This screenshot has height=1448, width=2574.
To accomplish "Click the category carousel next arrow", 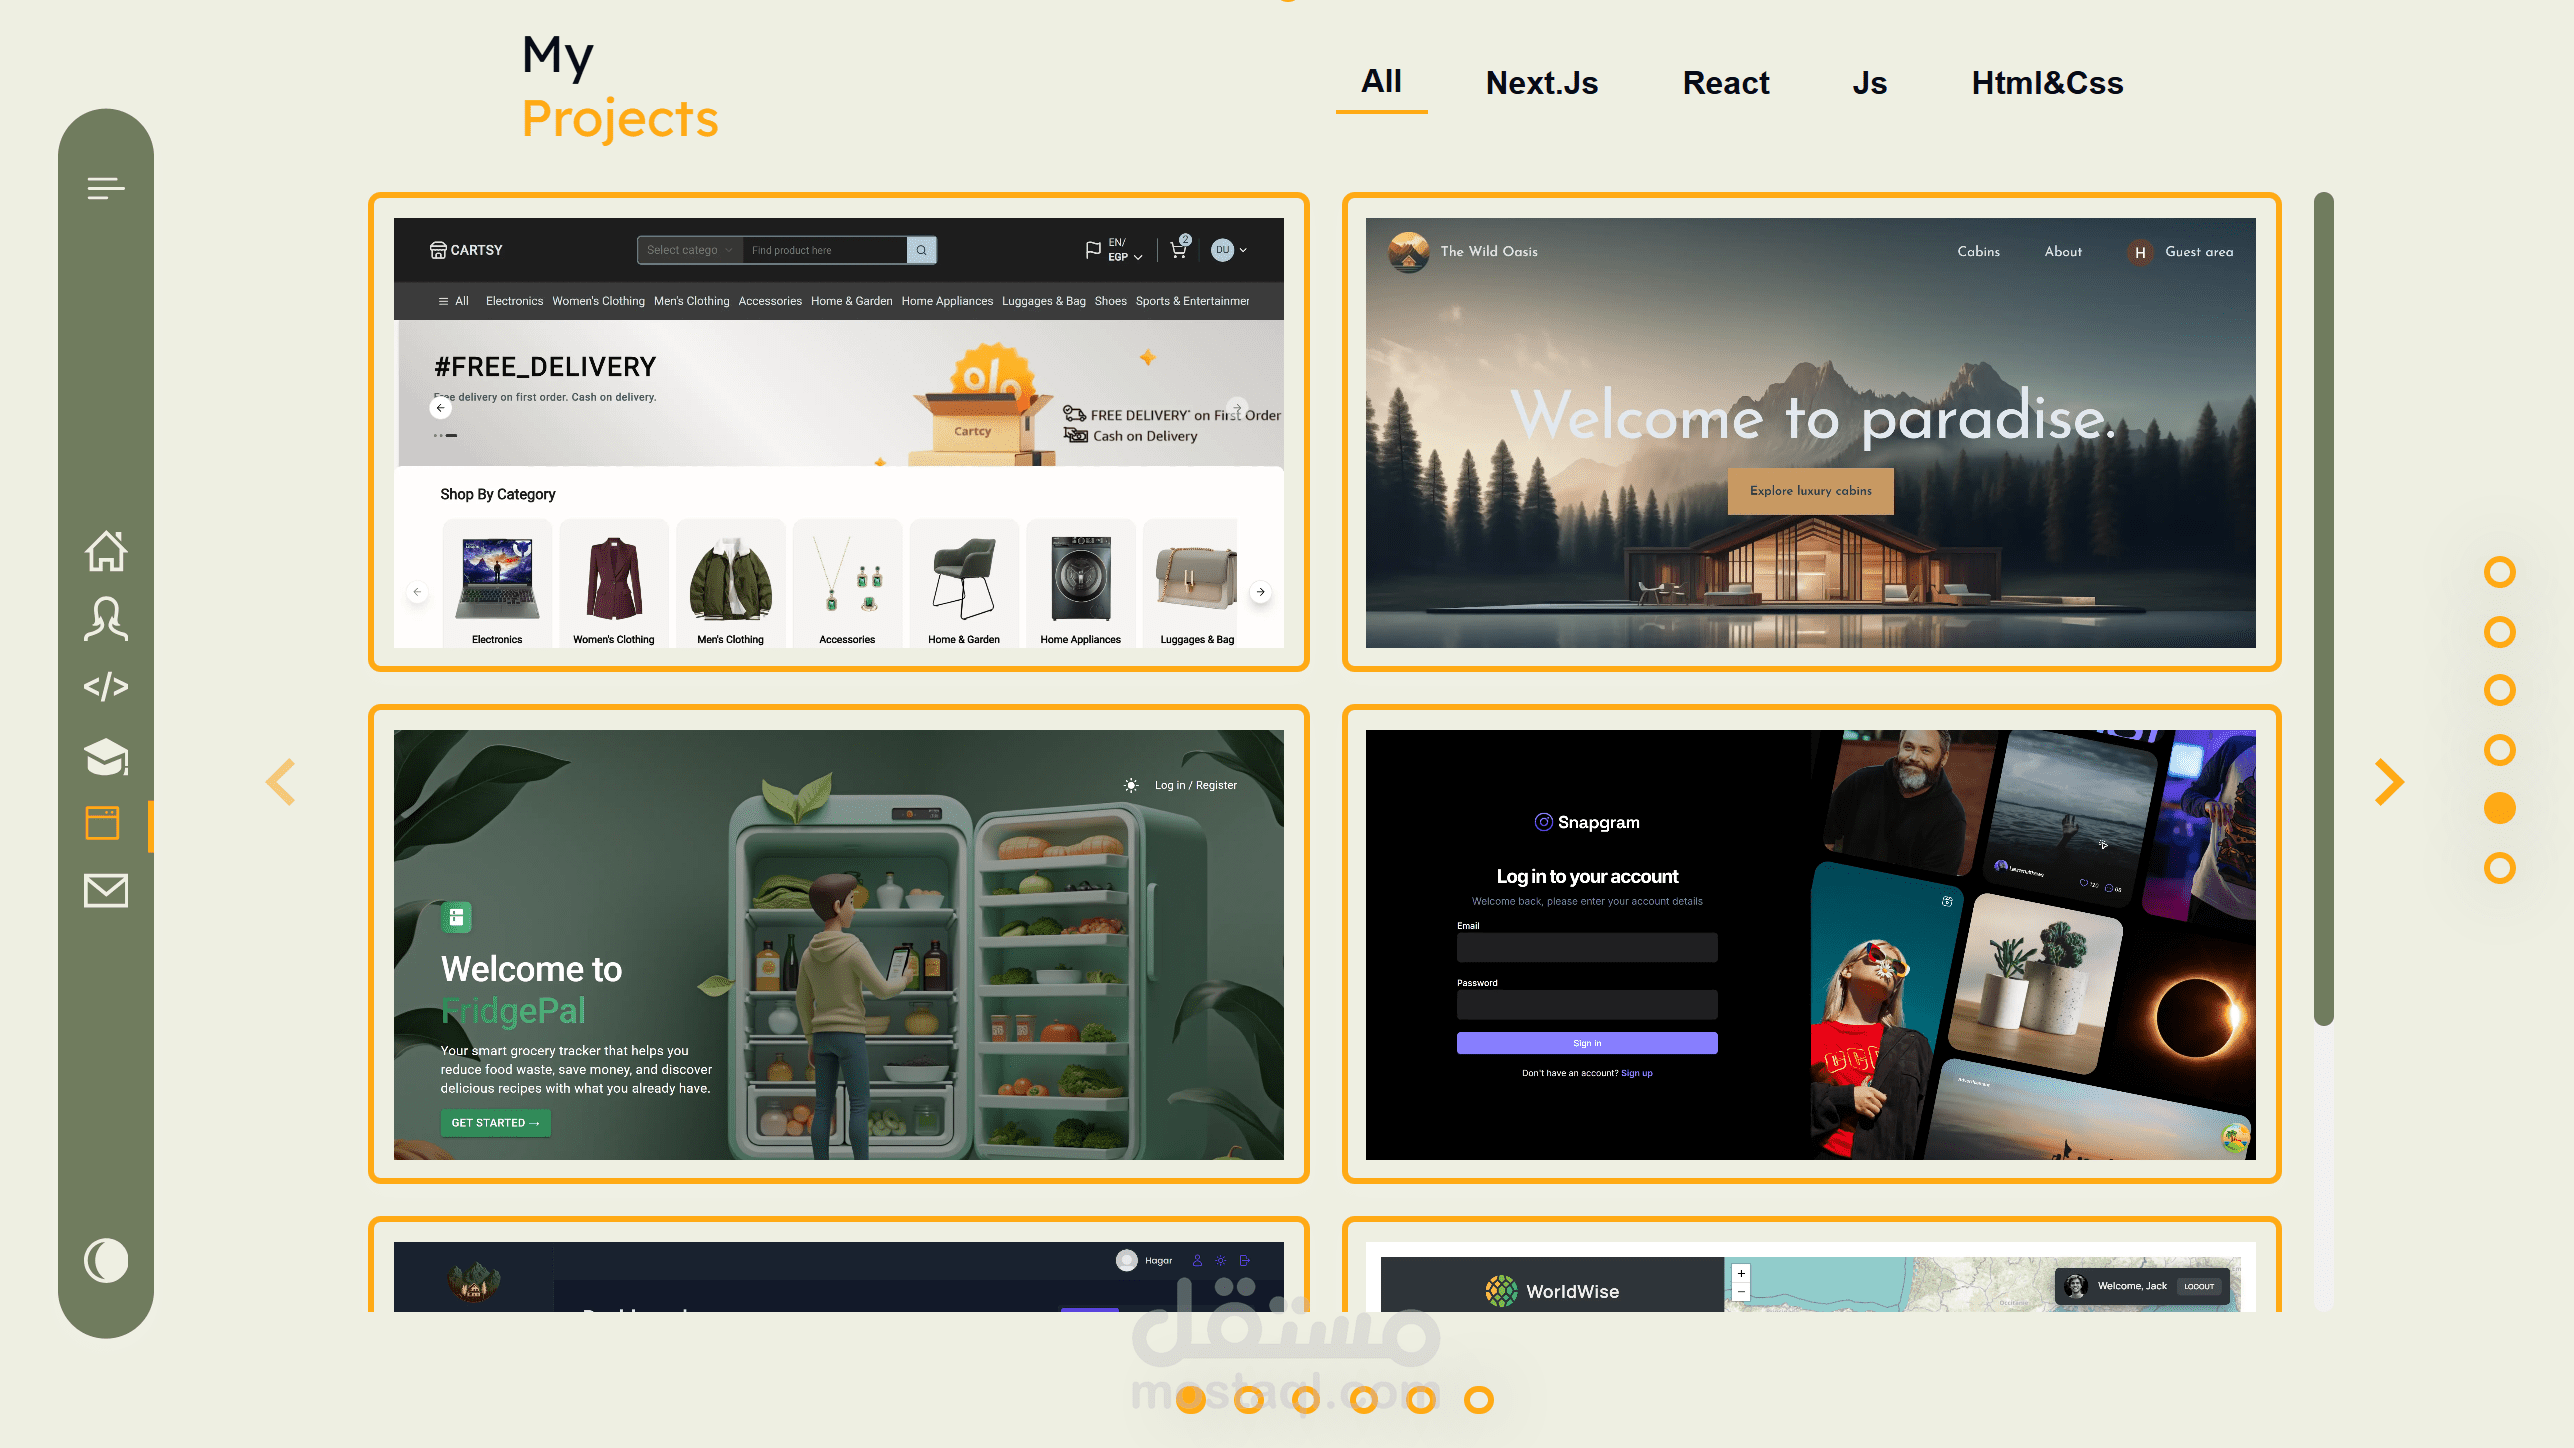I will [x=1261, y=592].
